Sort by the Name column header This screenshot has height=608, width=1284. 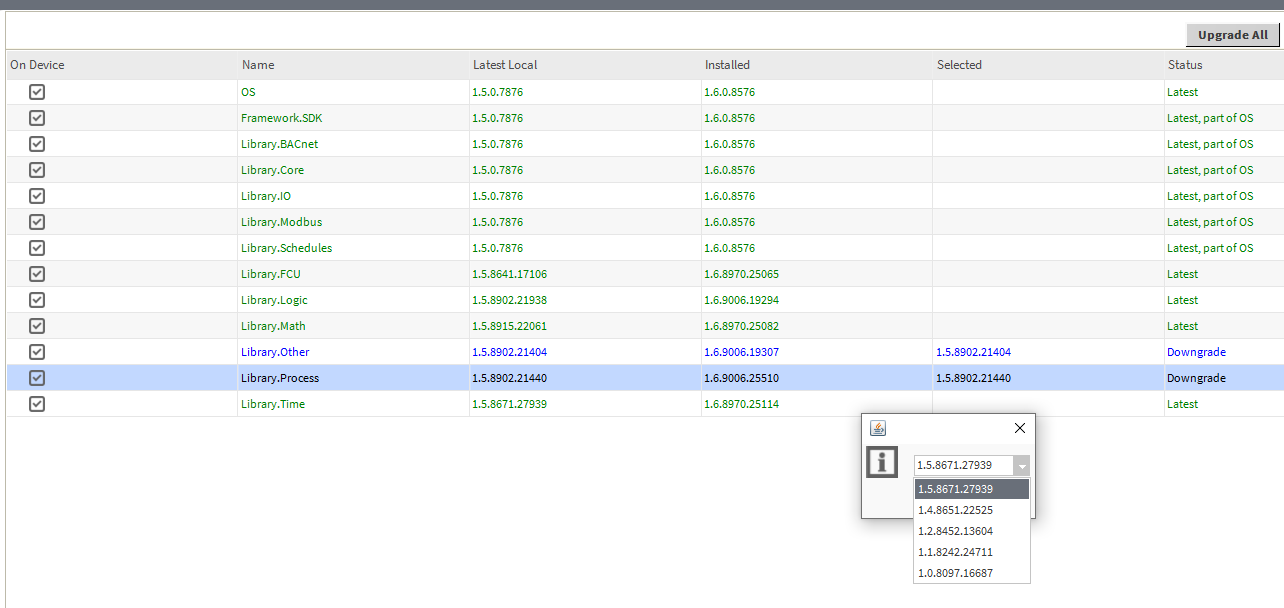(258, 65)
